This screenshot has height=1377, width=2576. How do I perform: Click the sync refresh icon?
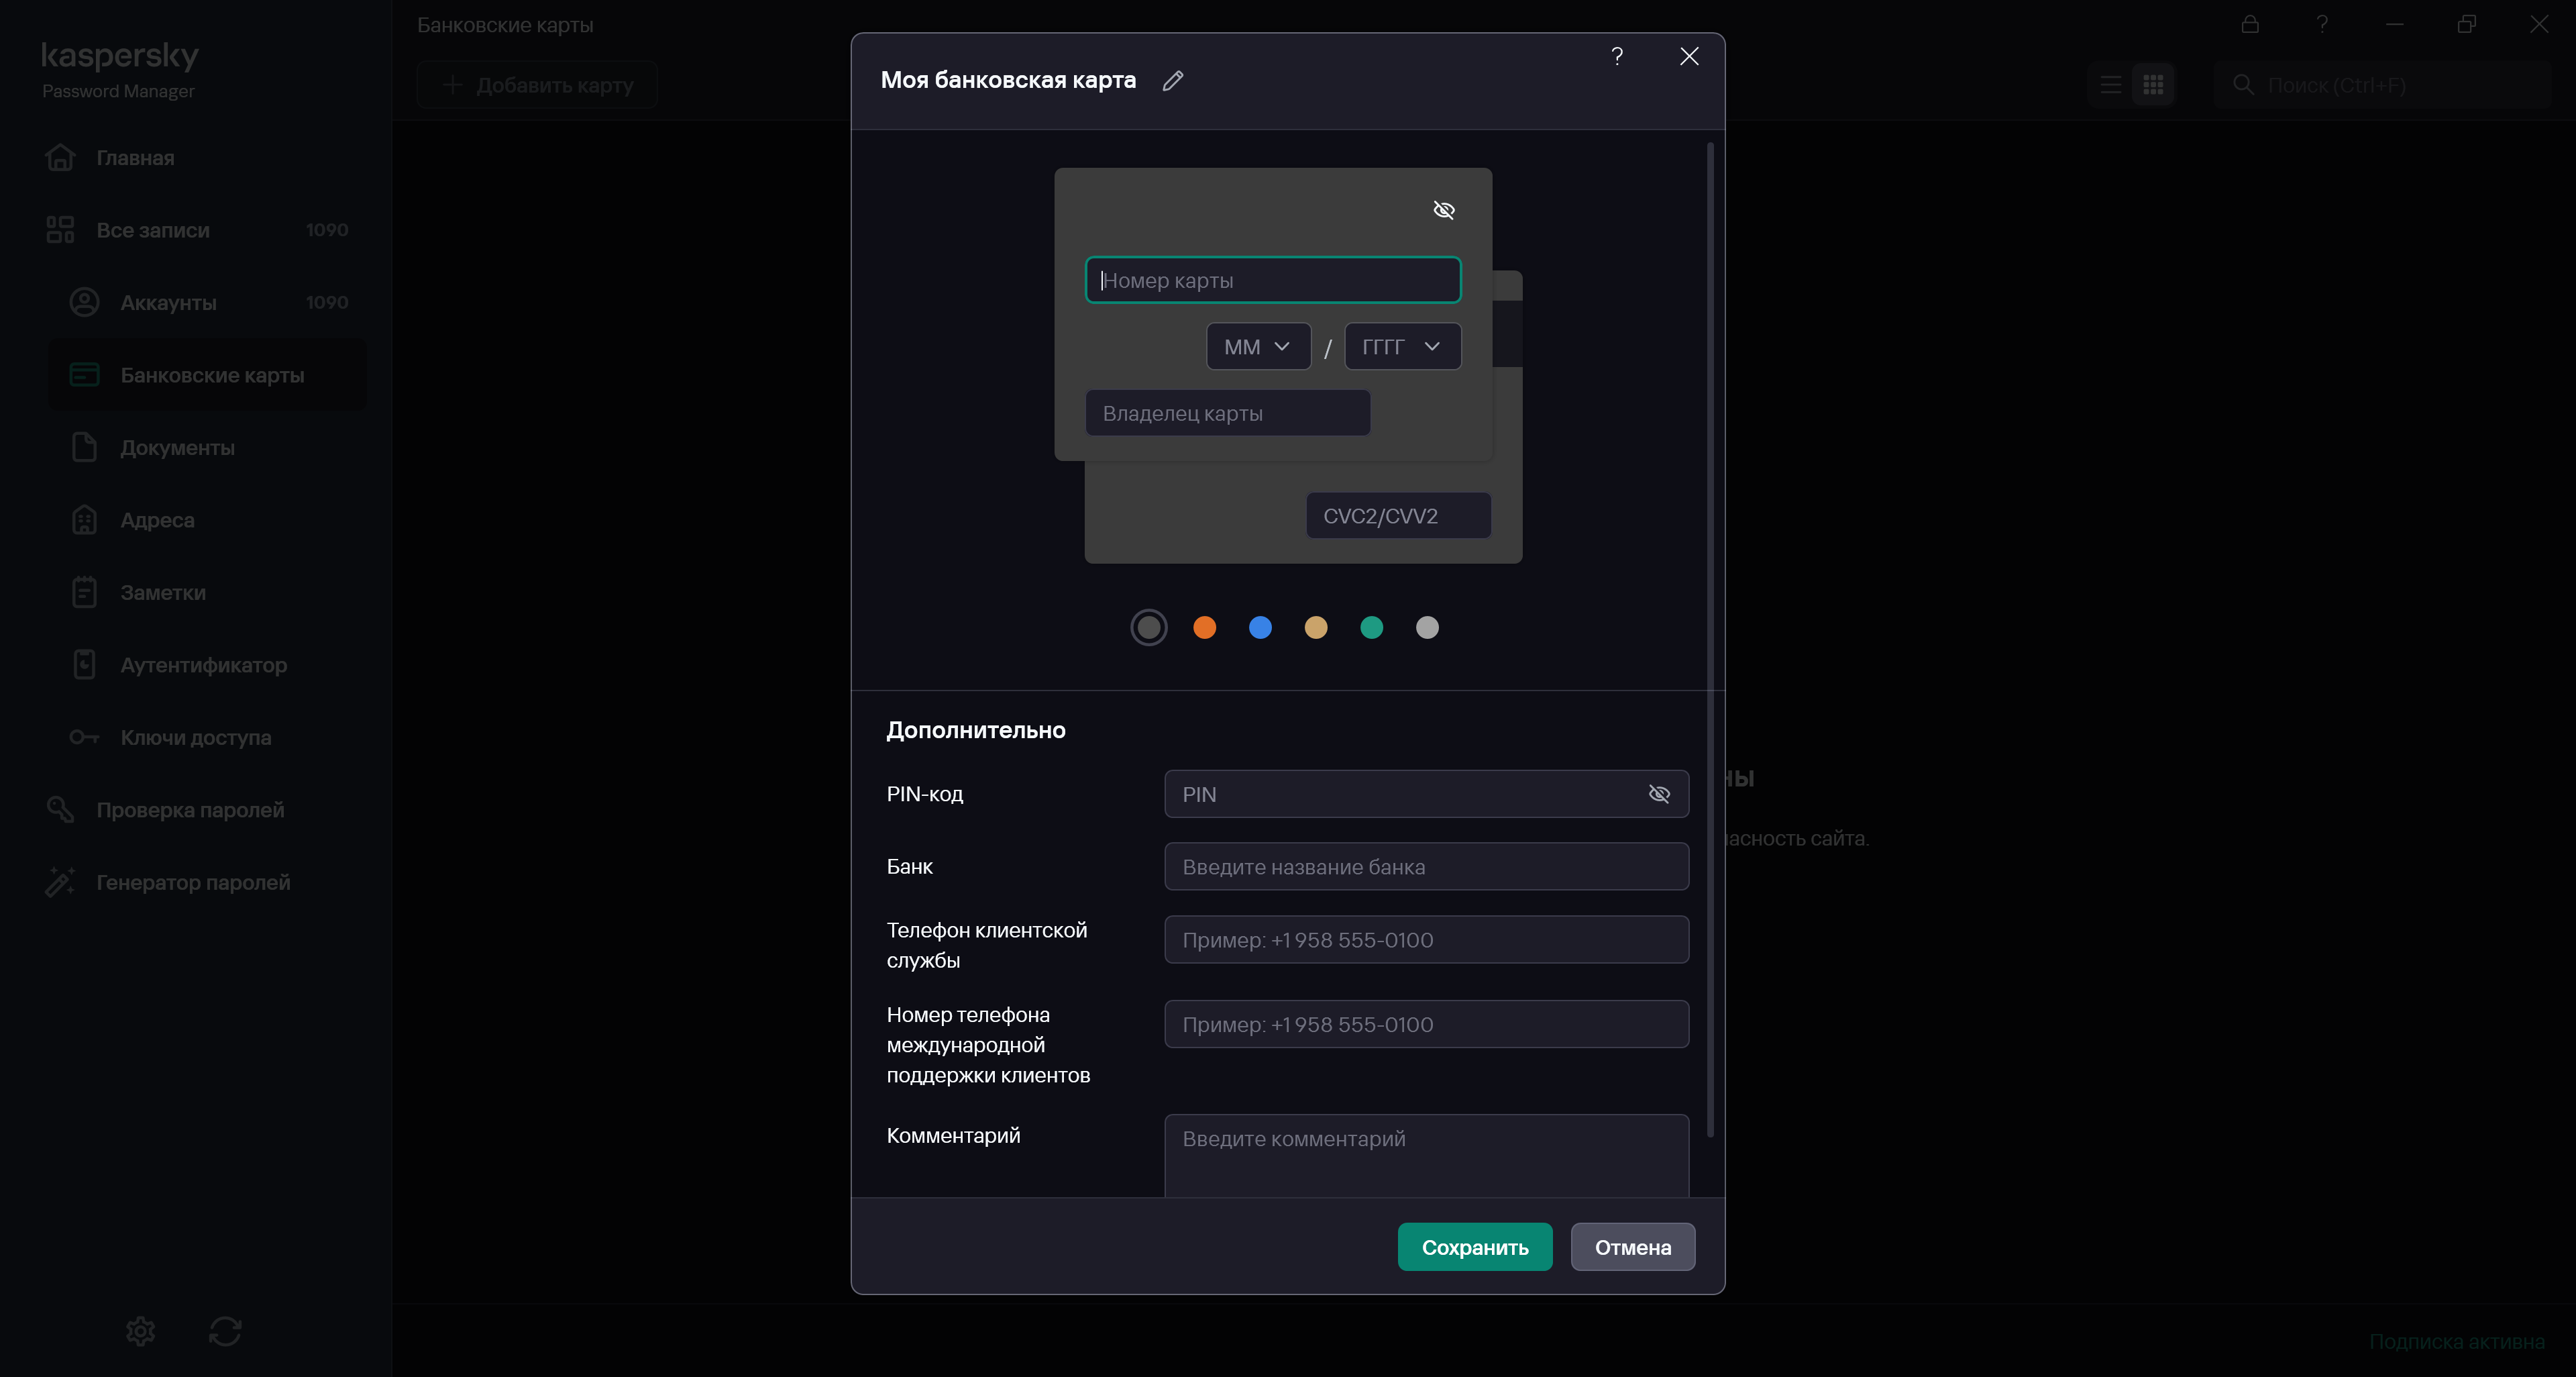click(x=225, y=1331)
